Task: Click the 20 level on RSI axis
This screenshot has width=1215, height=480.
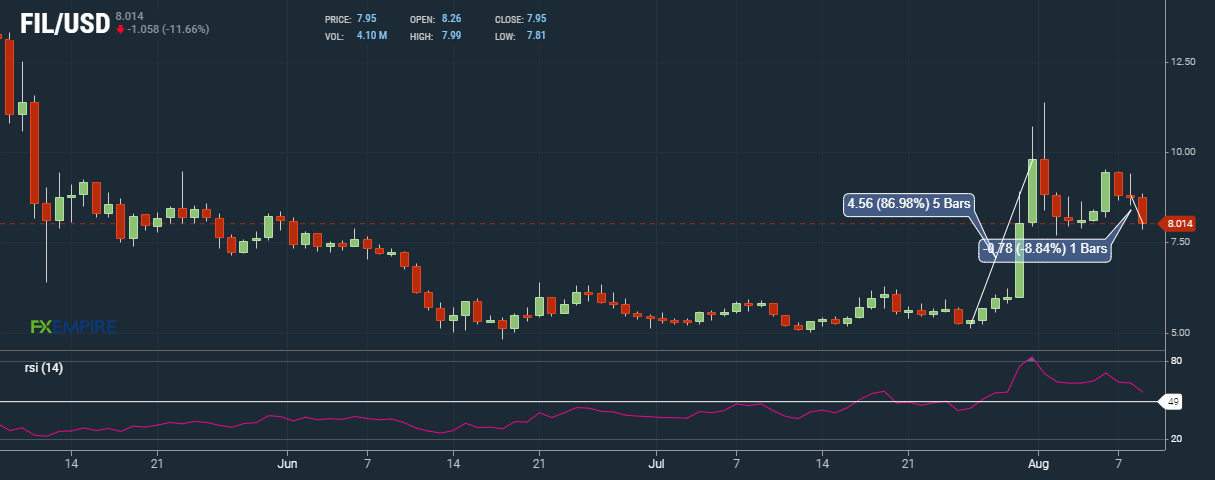Action: coord(1177,439)
